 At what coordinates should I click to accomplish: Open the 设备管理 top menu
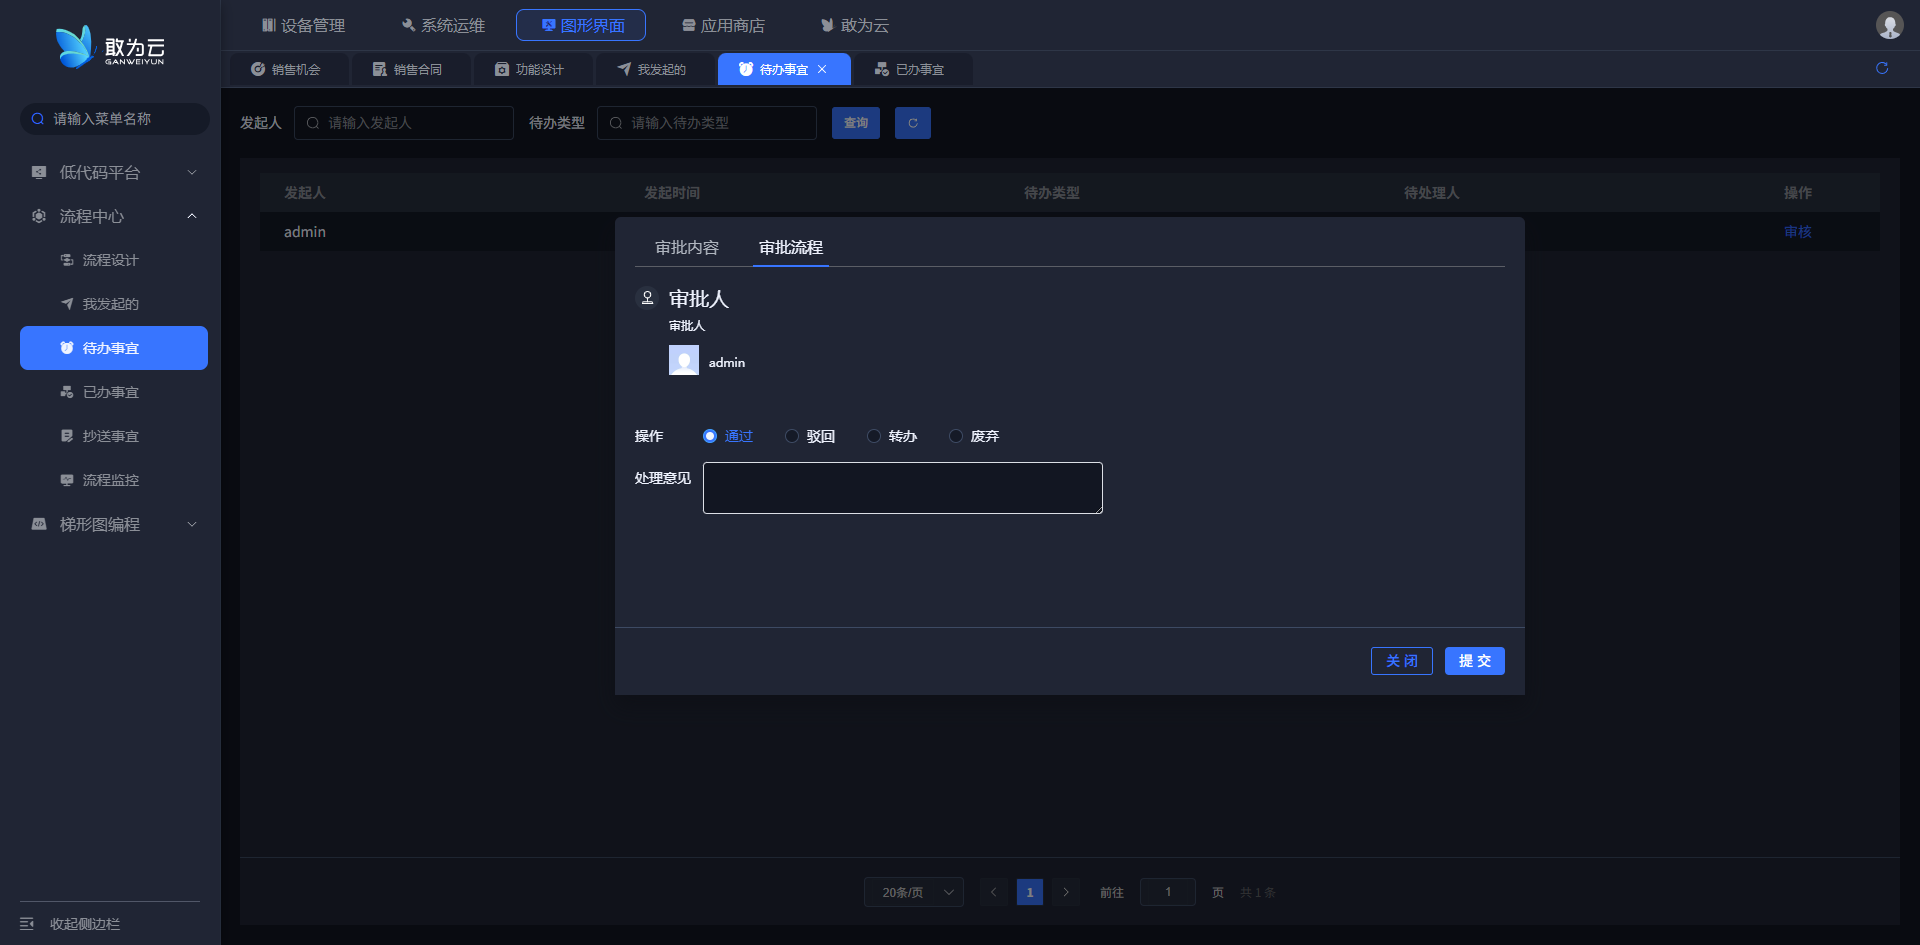[303, 25]
